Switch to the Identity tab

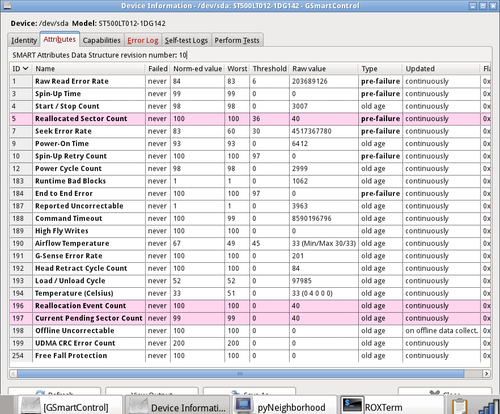click(x=24, y=40)
